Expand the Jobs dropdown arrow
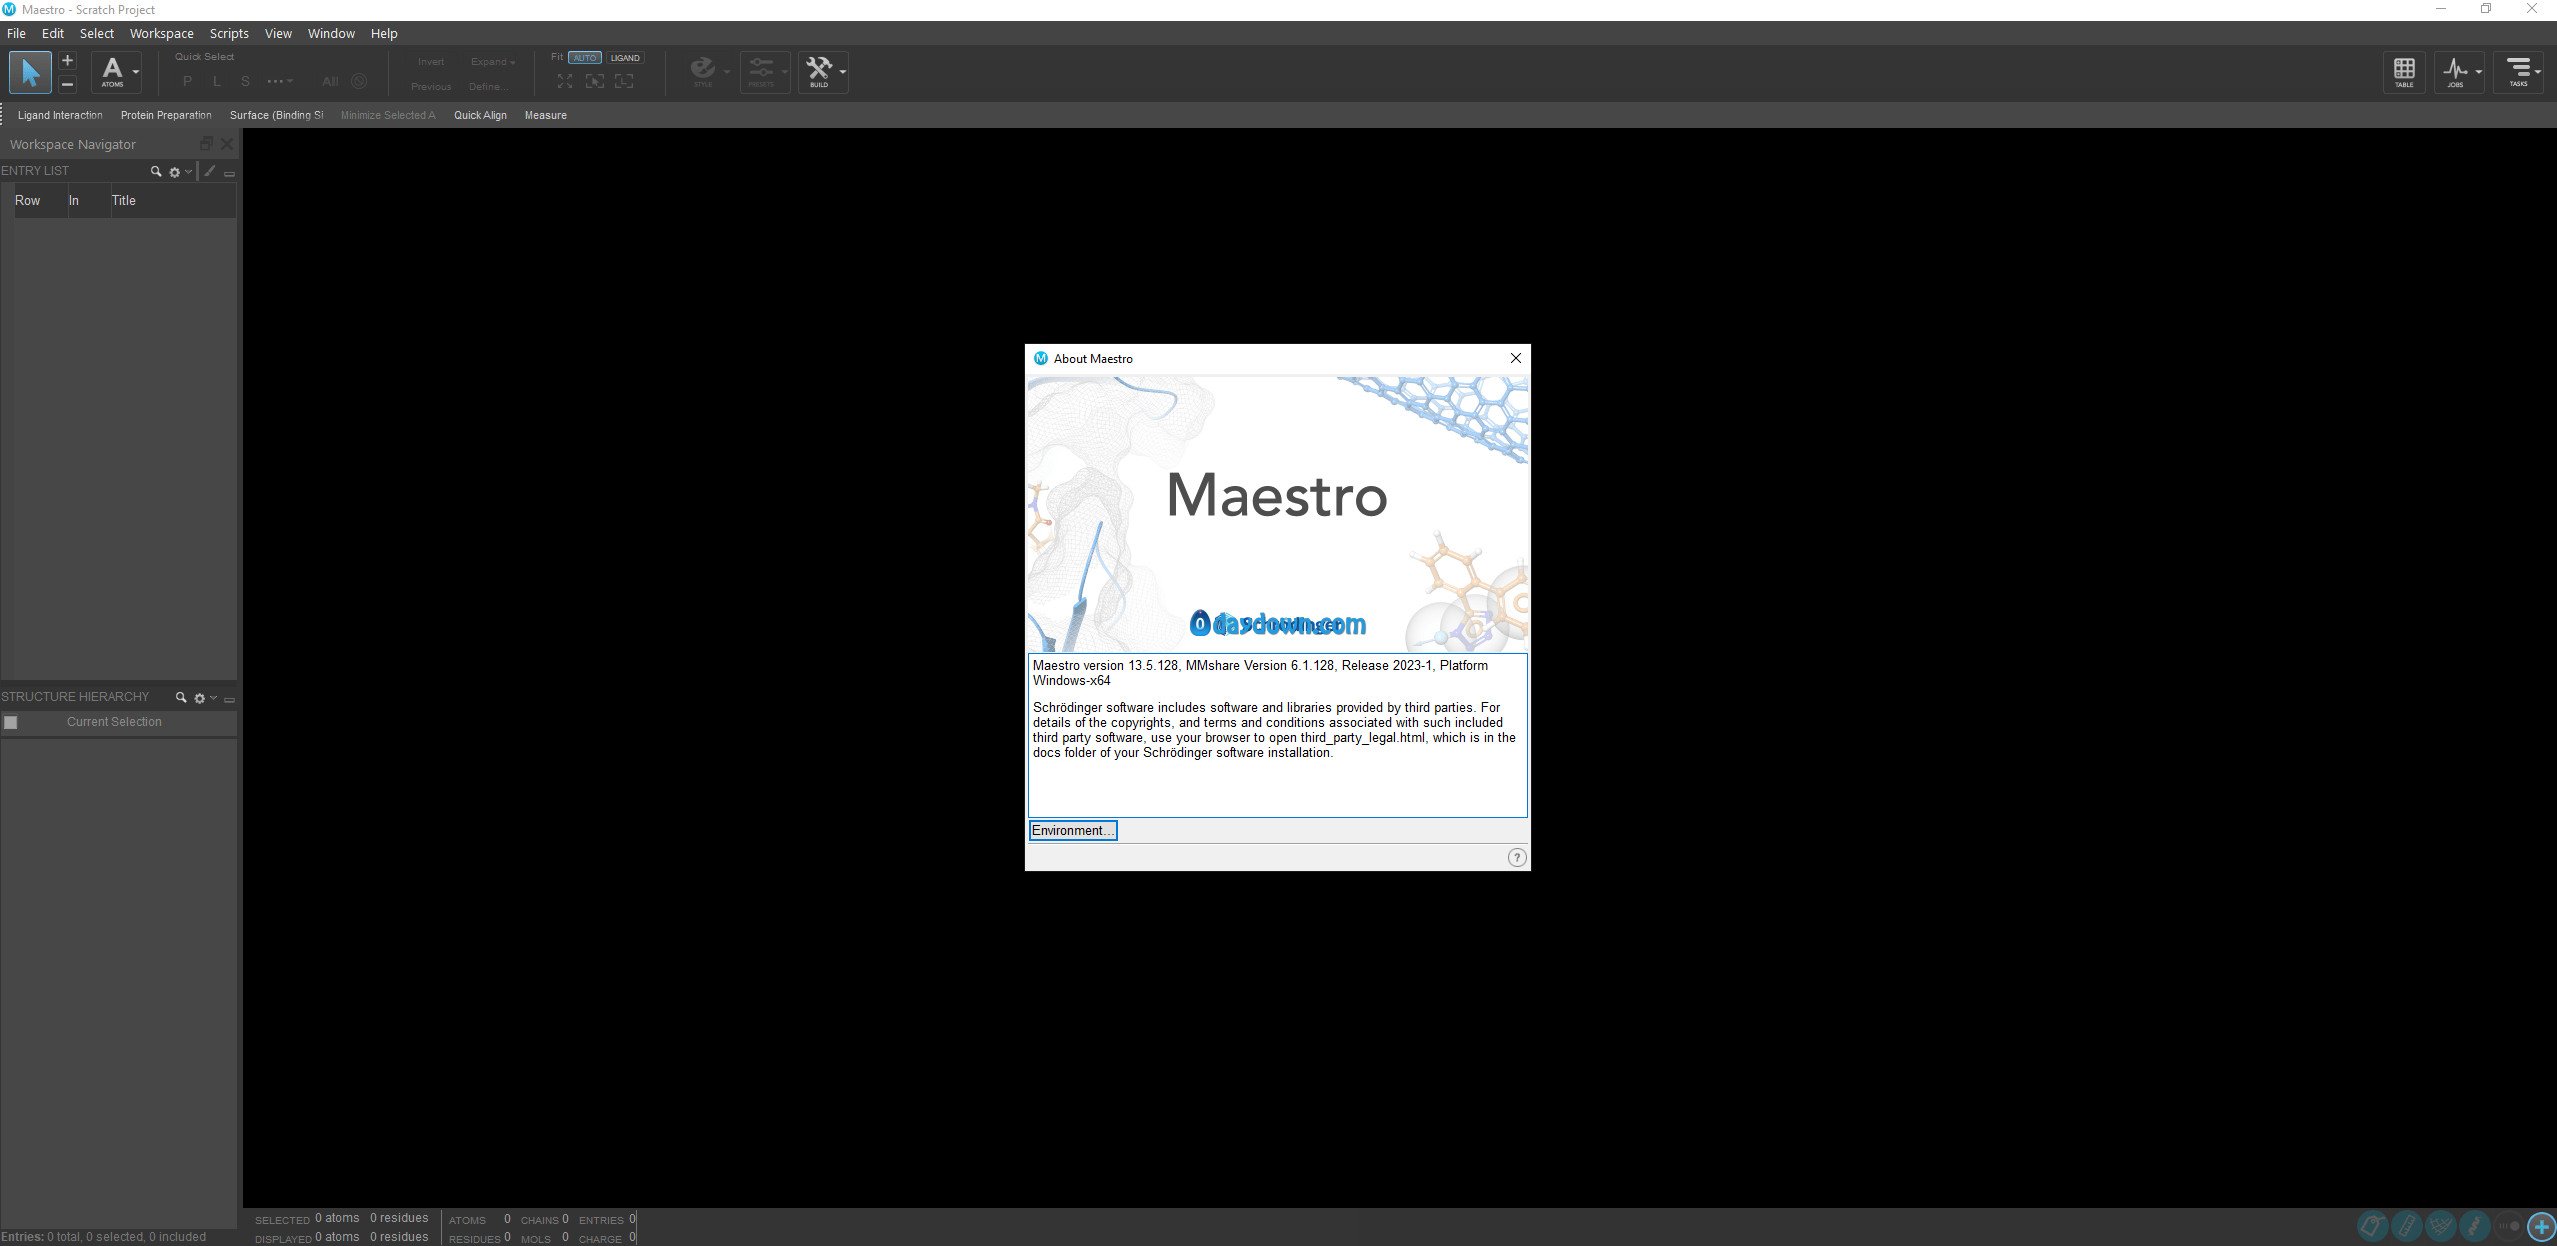The image size is (2557, 1246). 2478,72
